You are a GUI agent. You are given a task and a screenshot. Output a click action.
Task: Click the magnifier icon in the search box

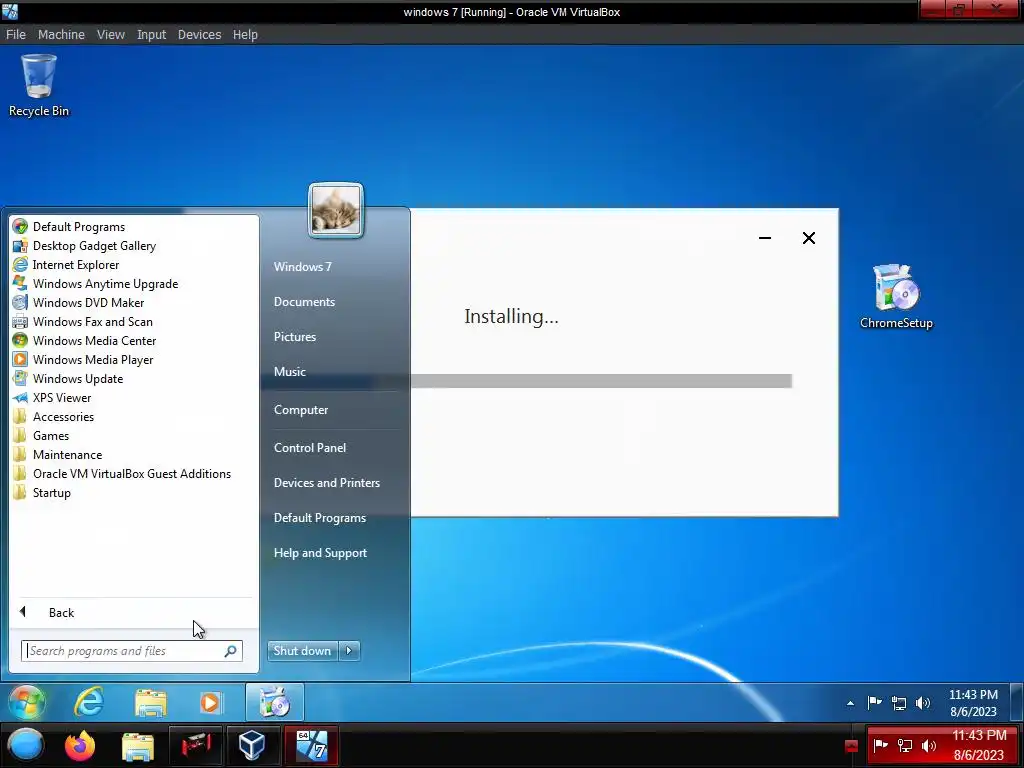pos(231,650)
